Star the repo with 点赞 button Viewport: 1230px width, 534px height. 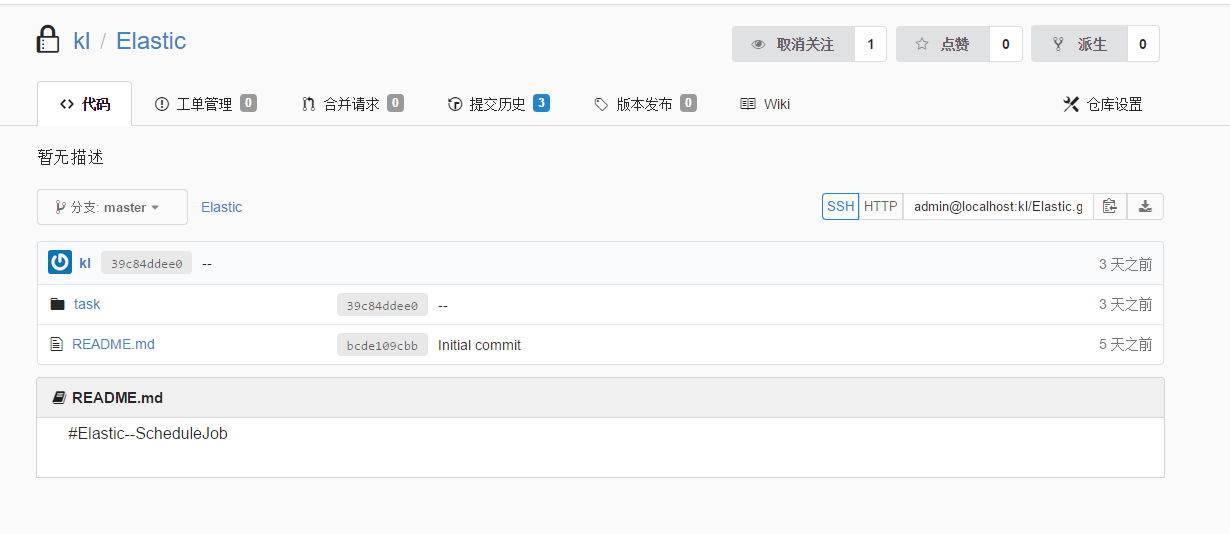(942, 44)
